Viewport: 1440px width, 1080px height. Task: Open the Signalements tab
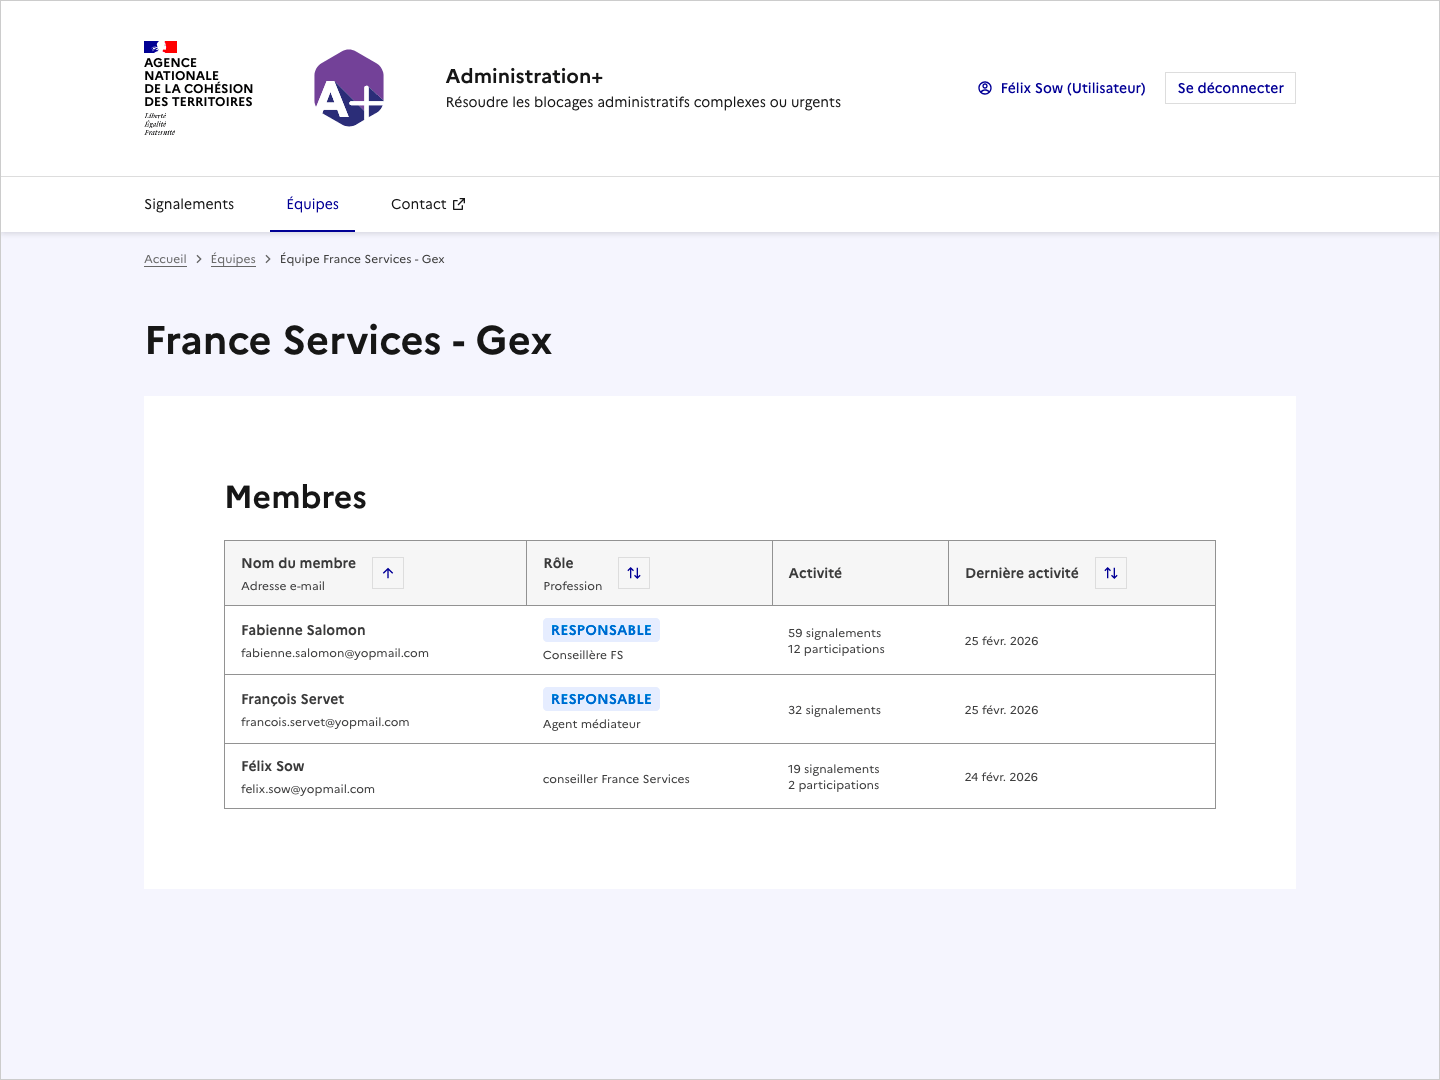pyautogui.click(x=189, y=204)
